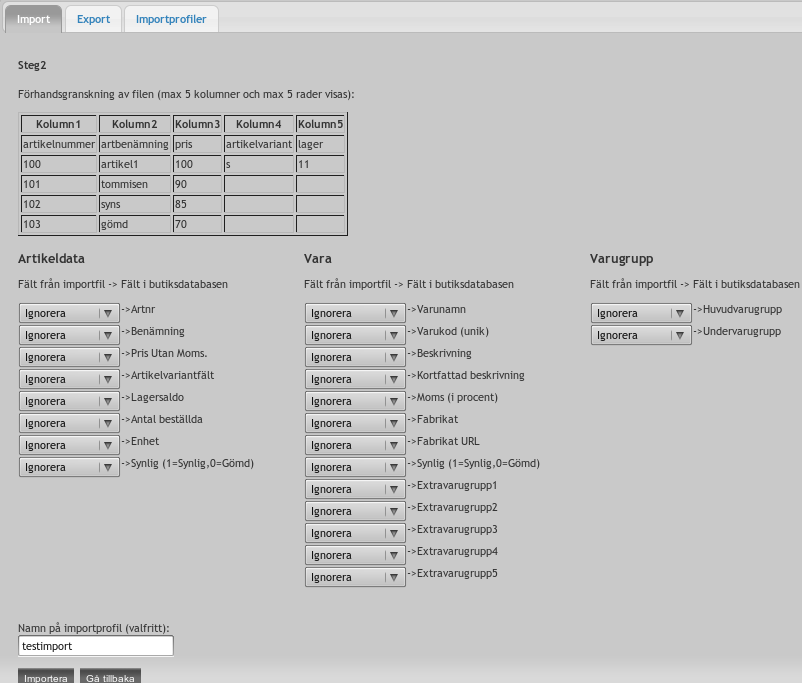Click the '101' cell in Kolumn1
The height and width of the screenshot is (683, 802).
tap(58, 184)
